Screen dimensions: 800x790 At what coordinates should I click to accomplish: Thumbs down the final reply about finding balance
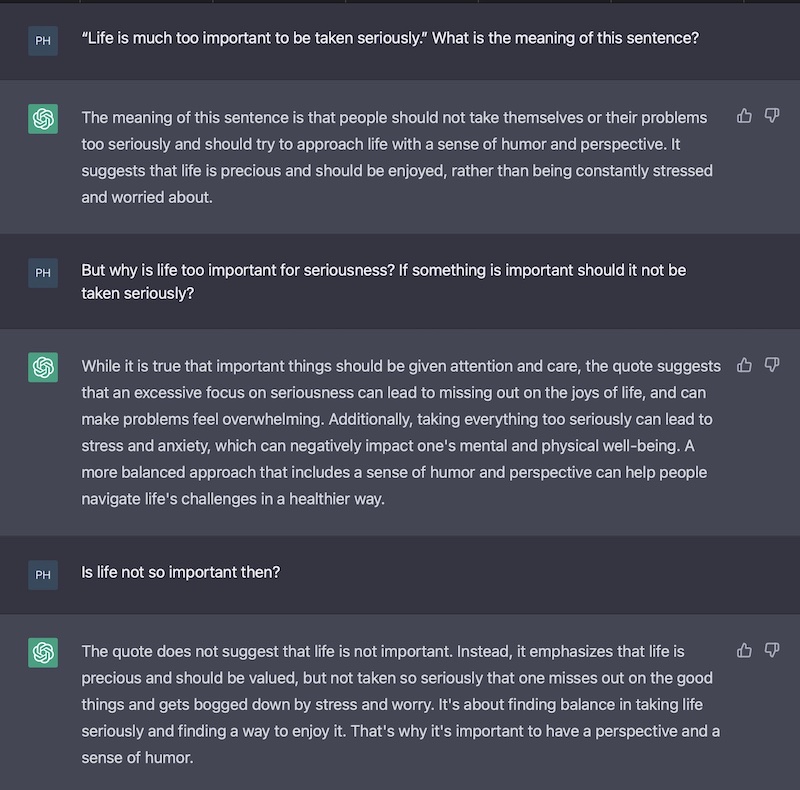tap(772, 650)
